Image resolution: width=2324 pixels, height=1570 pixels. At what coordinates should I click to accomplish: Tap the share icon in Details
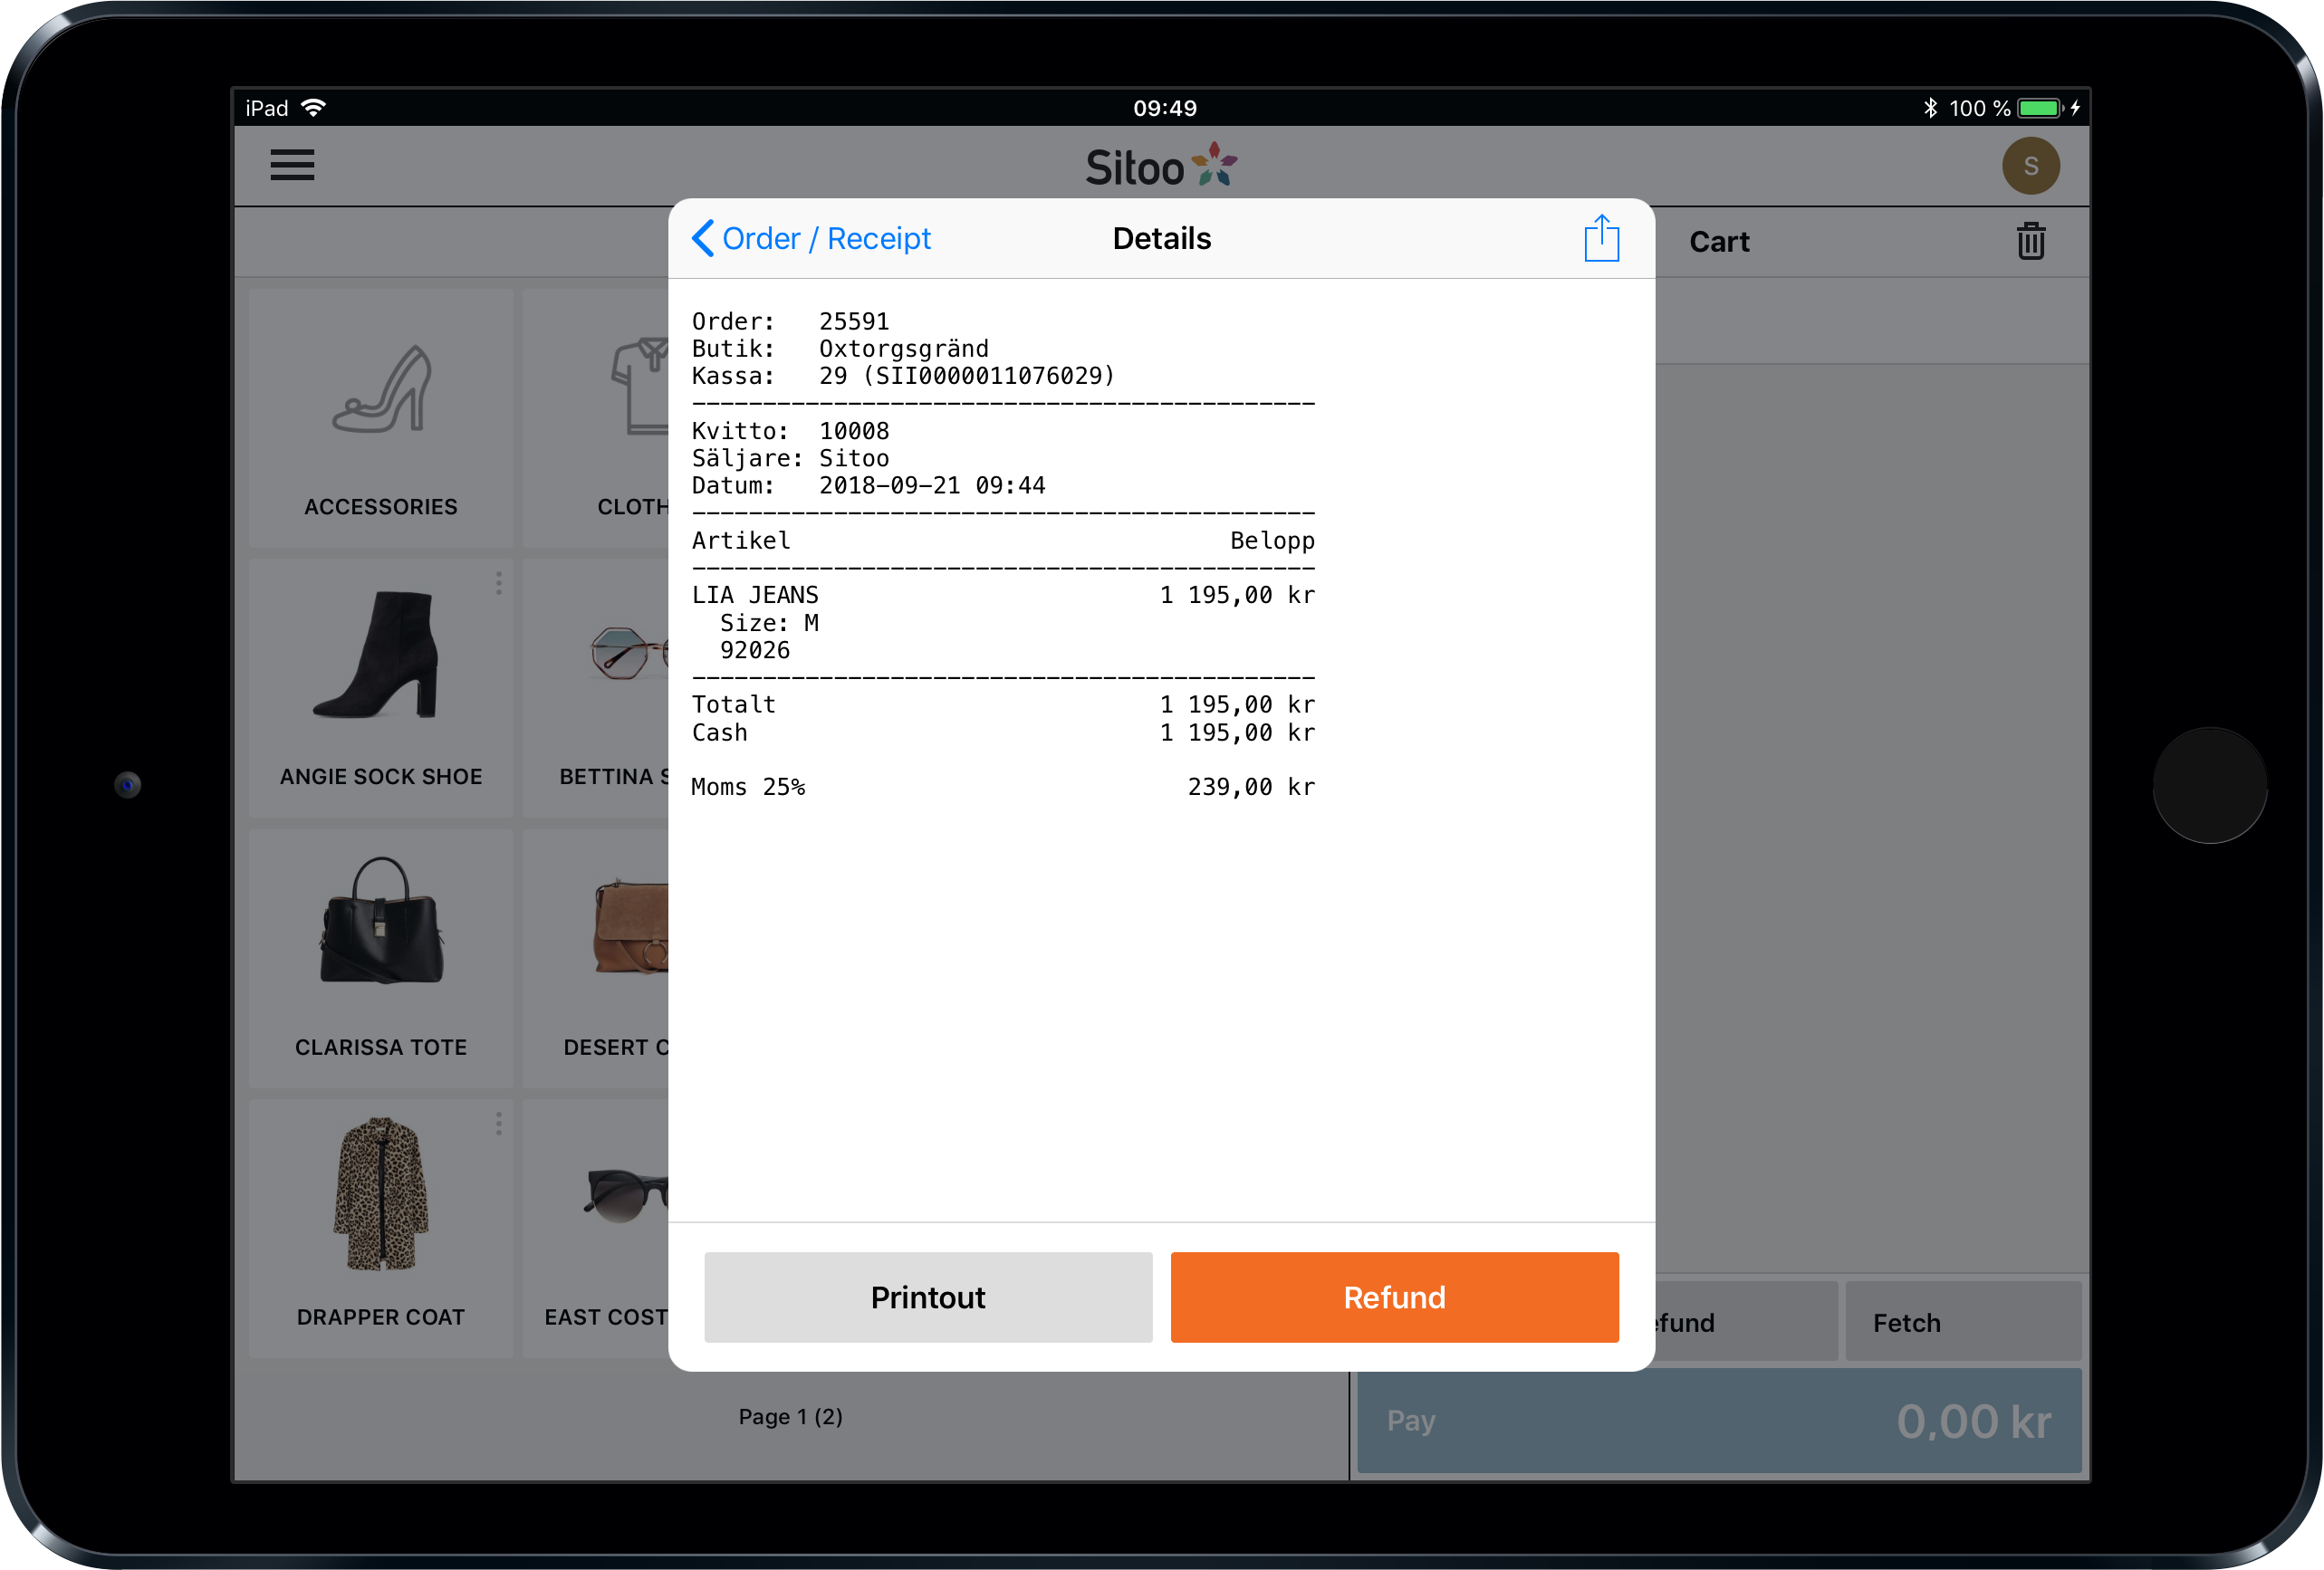1601,238
